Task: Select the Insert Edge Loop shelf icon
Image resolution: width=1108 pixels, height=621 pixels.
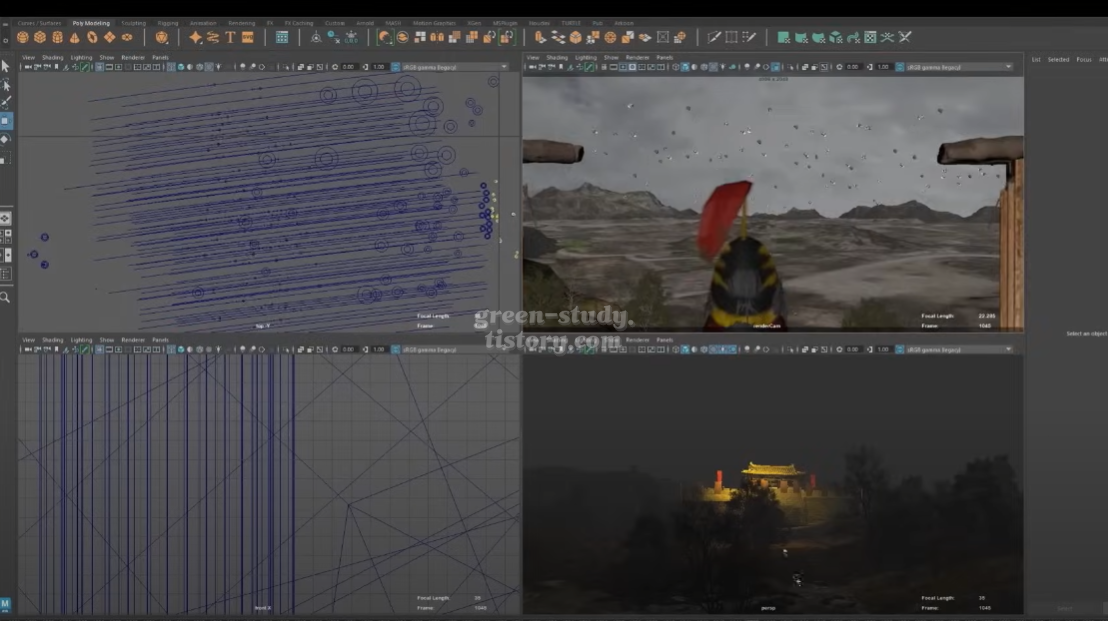Action: [x=732, y=37]
